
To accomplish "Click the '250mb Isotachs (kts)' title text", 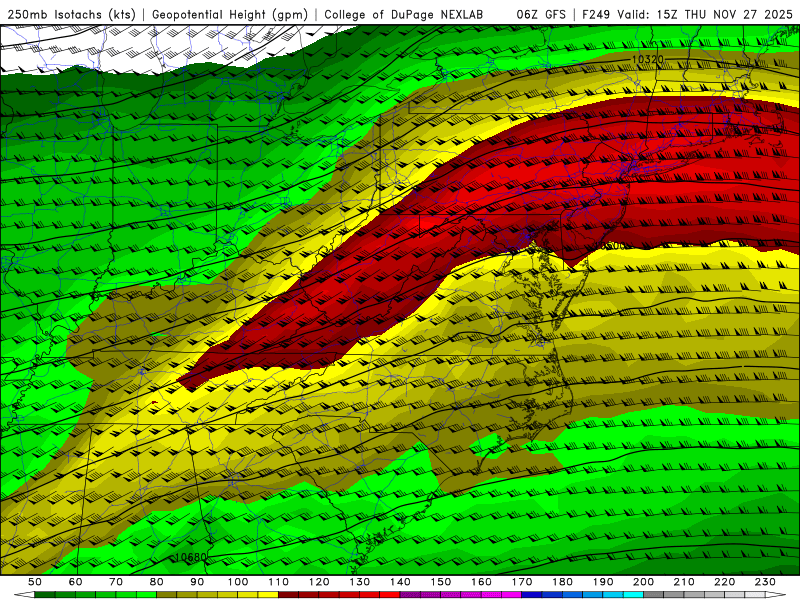I will 71,15.
